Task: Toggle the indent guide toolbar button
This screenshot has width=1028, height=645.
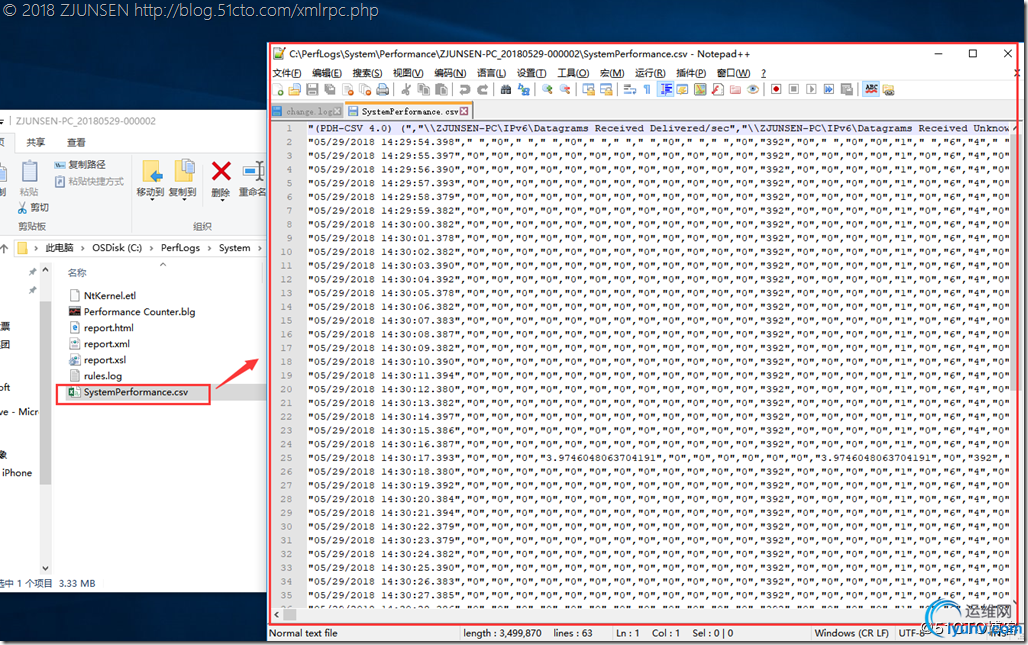Action: (665, 90)
